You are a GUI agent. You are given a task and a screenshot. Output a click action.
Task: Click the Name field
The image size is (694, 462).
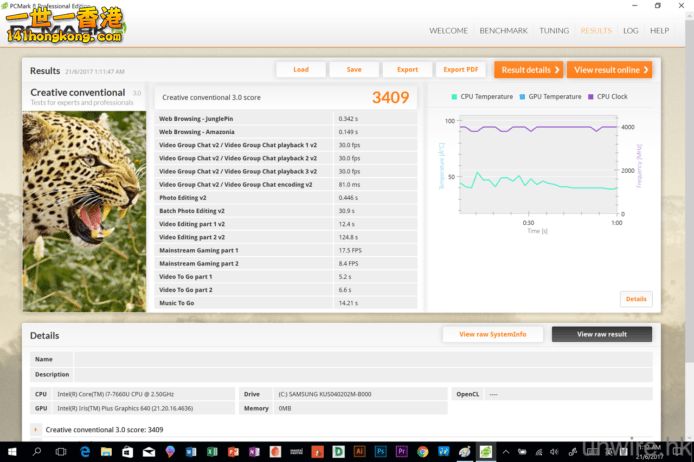[363, 359]
